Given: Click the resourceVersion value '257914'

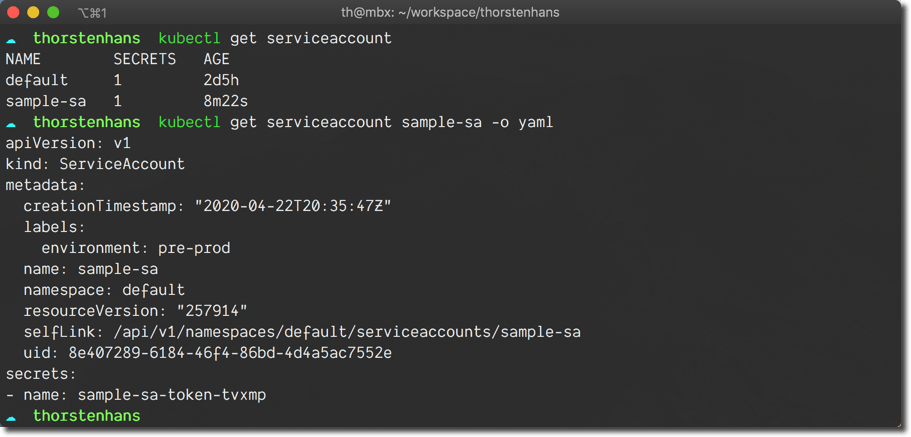Looking at the screenshot, I should coord(211,311).
